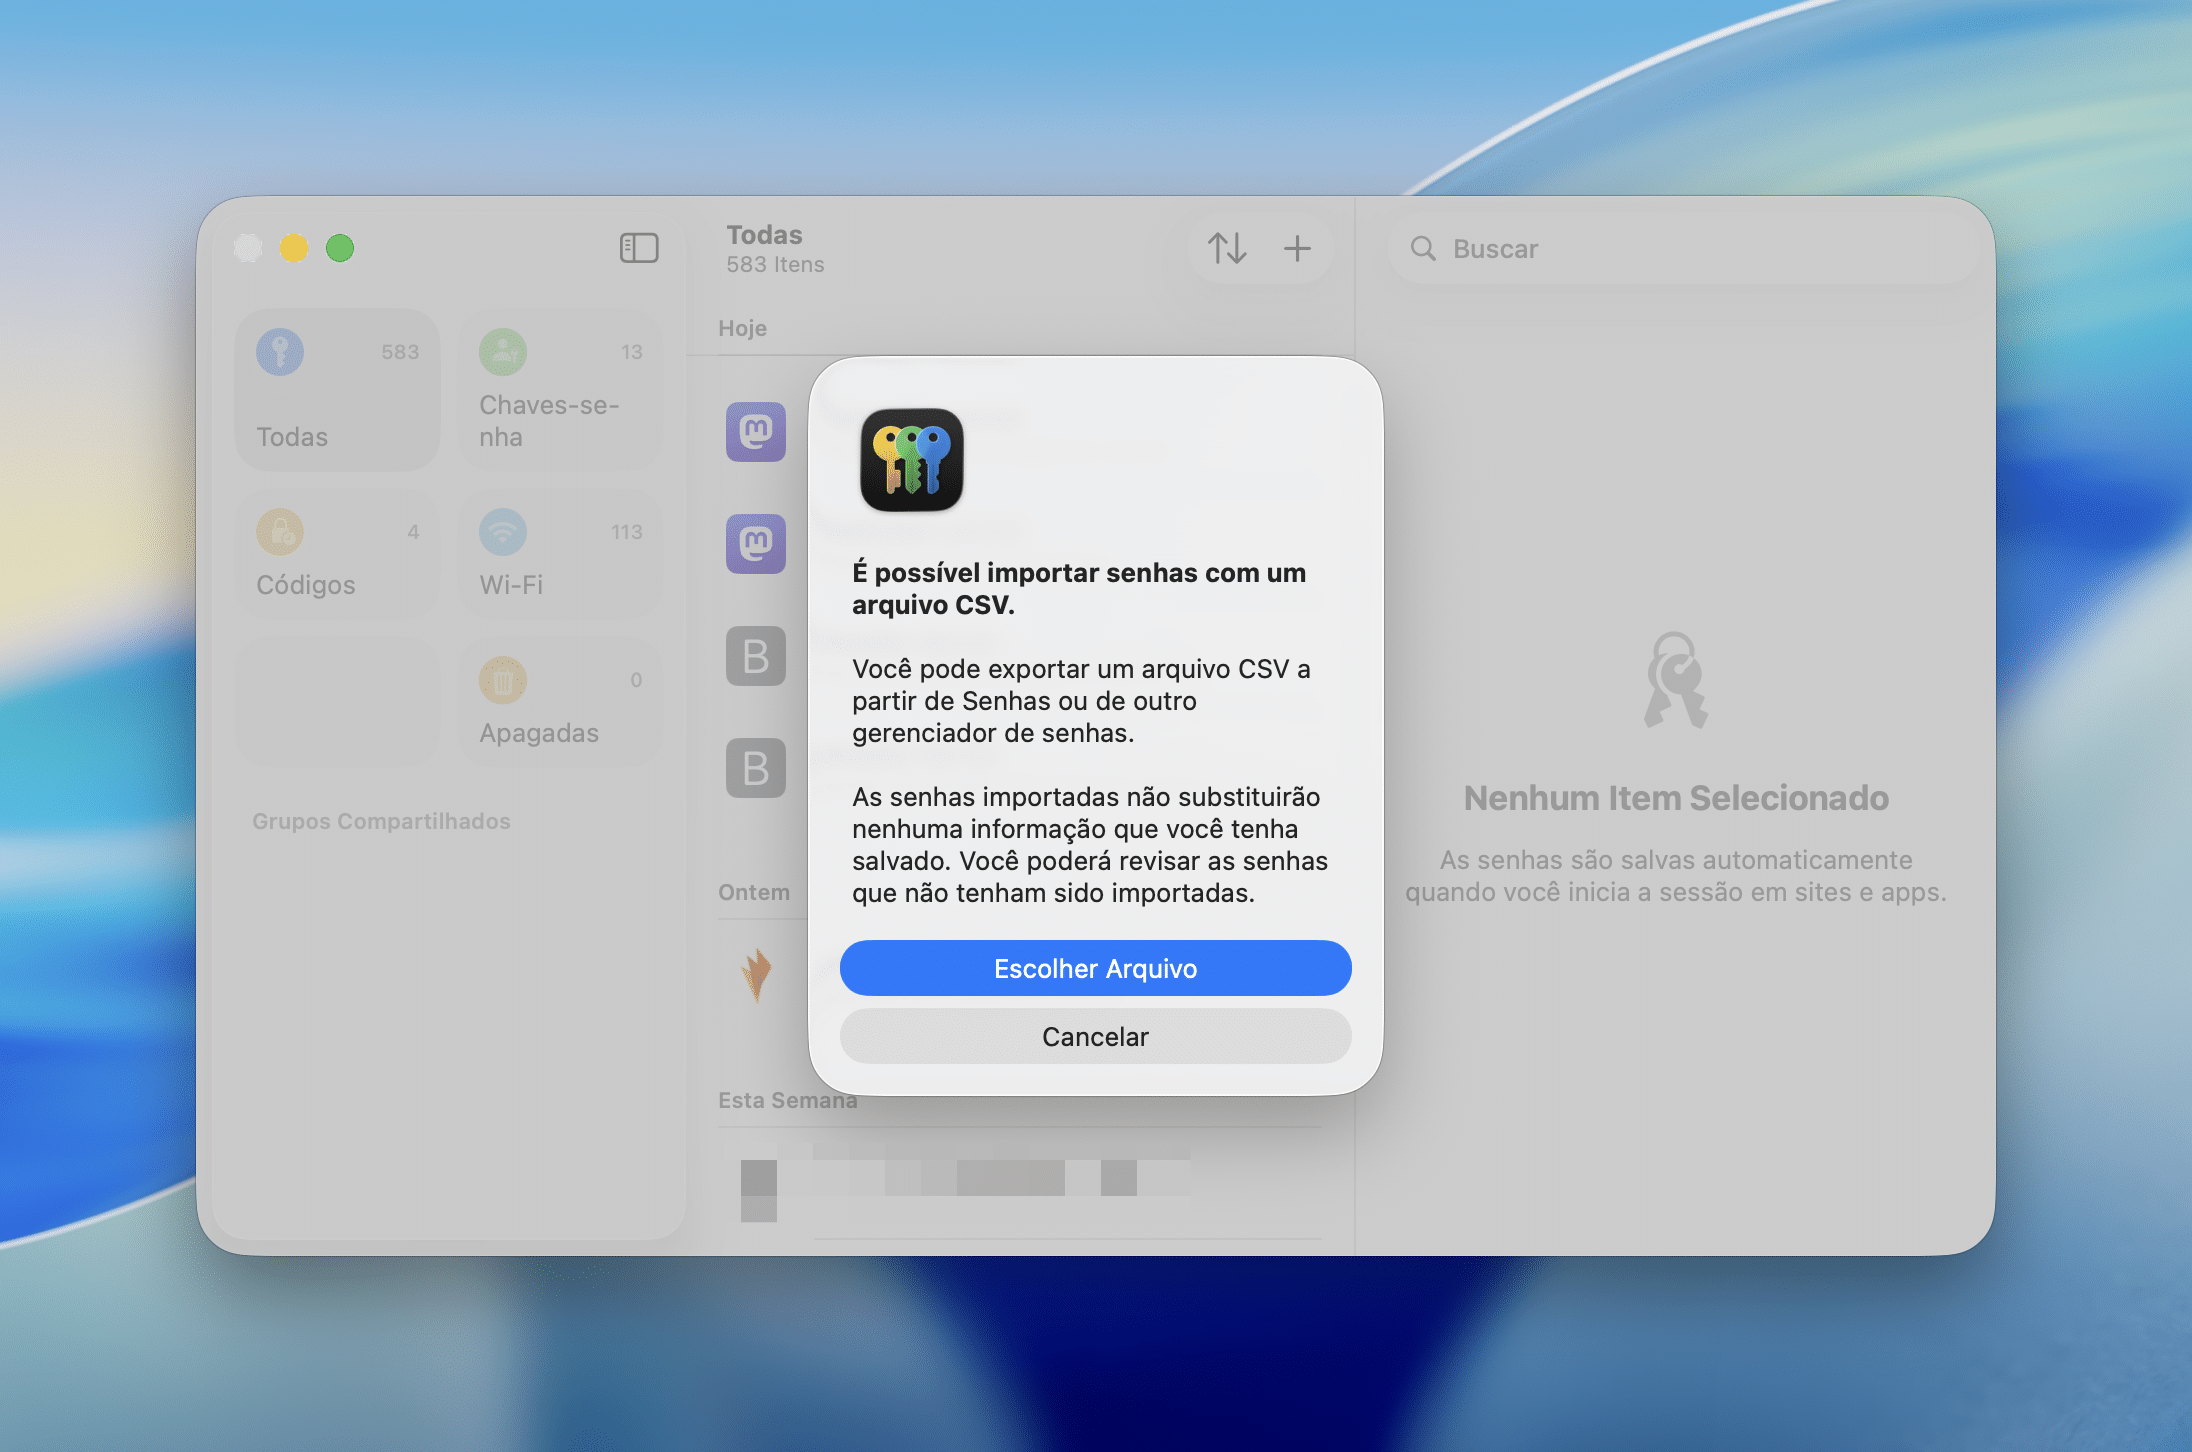Focus the Buscar search field

[1680, 249]
